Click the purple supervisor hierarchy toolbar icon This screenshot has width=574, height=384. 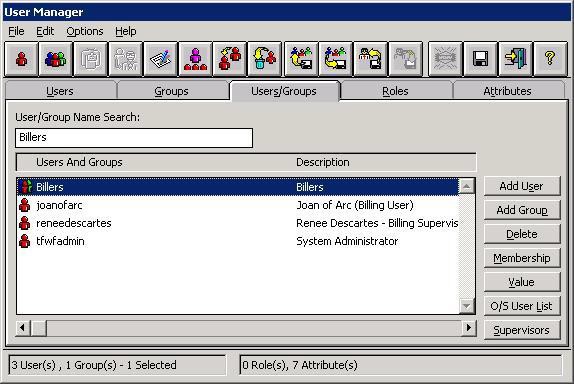[x=195, y=59]
